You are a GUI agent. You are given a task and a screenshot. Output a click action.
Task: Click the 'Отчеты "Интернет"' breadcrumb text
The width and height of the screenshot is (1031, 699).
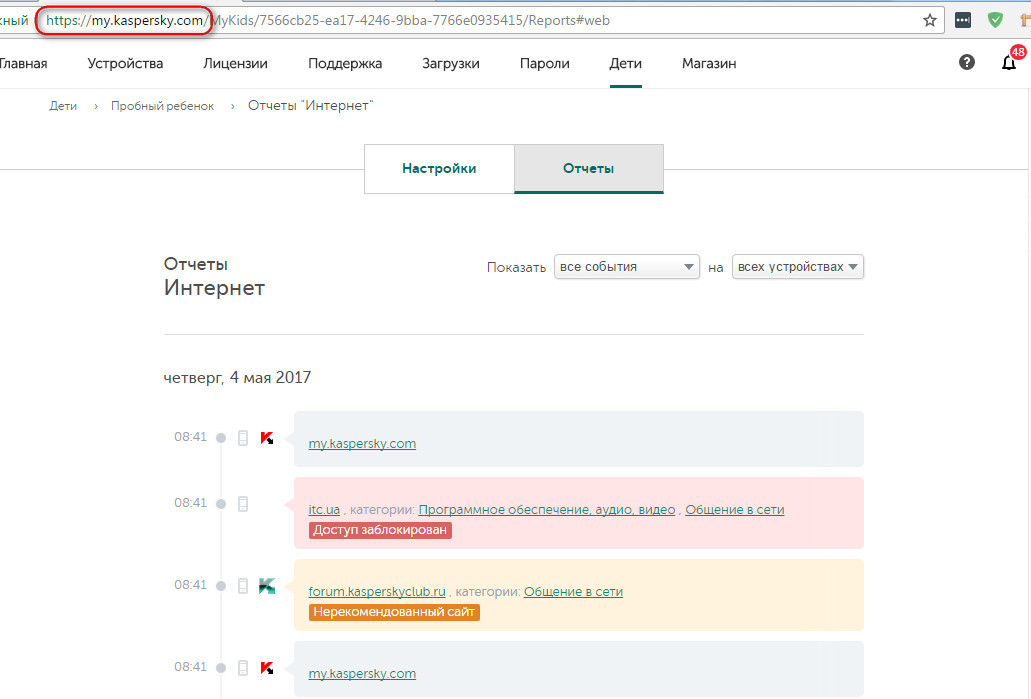point(310,106)
